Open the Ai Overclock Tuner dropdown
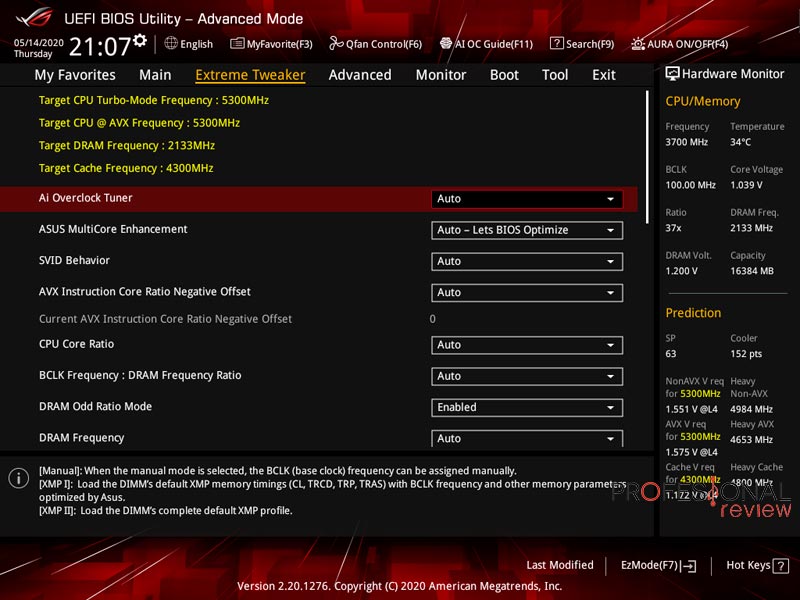800x600 pixels. [527, 199]
